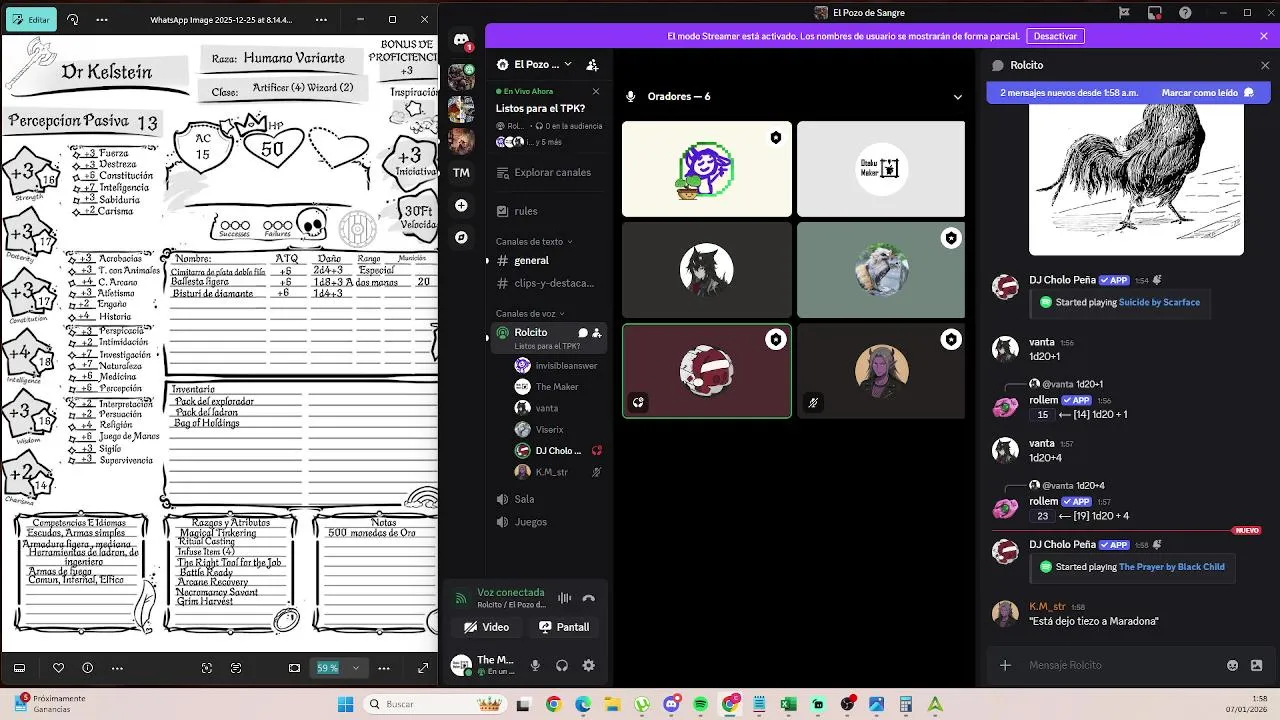The height and width of the screenshot is (720, 1280).
Task: Open more options beside Photos zoom
Action: click(384, 667)
